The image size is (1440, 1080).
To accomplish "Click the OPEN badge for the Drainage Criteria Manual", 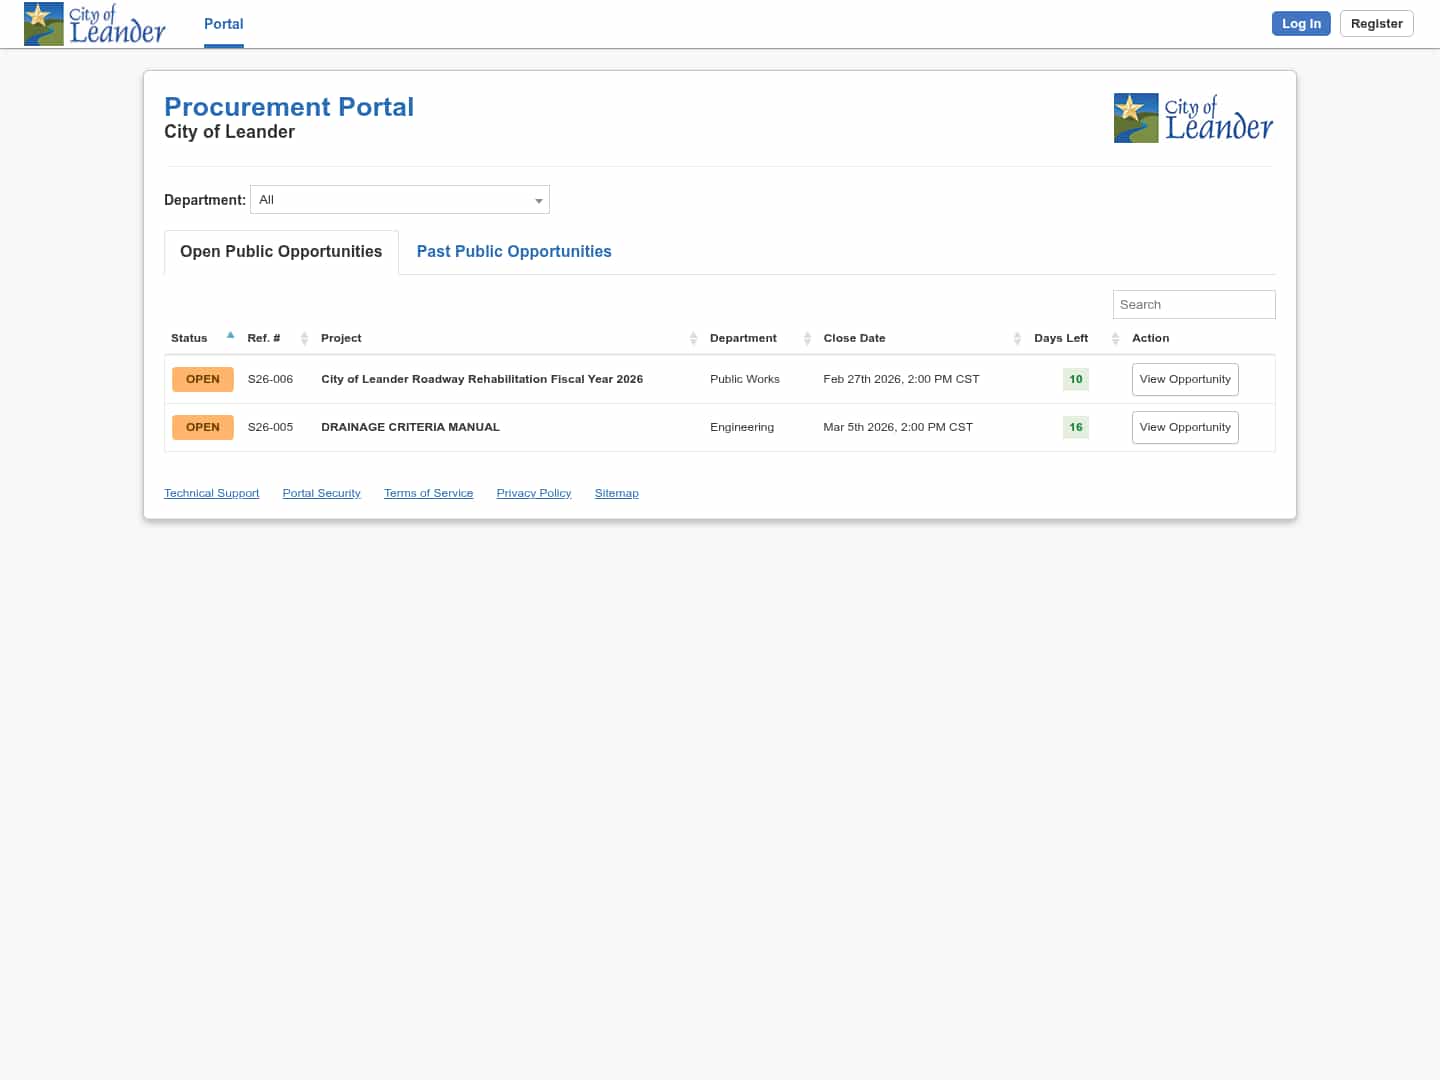I will [x=202, y=427].
